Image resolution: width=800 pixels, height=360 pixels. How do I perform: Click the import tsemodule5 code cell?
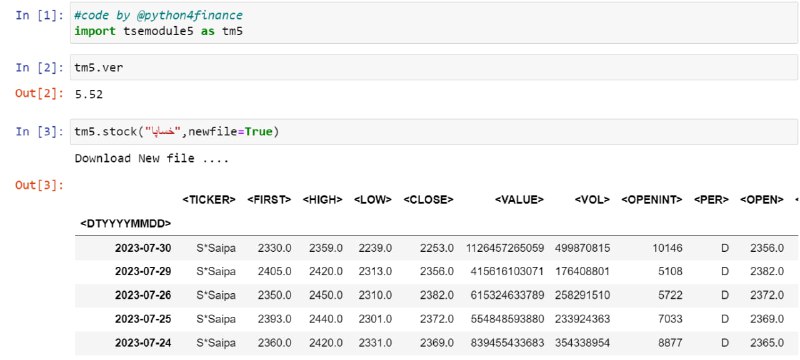[x=434, y=23]
